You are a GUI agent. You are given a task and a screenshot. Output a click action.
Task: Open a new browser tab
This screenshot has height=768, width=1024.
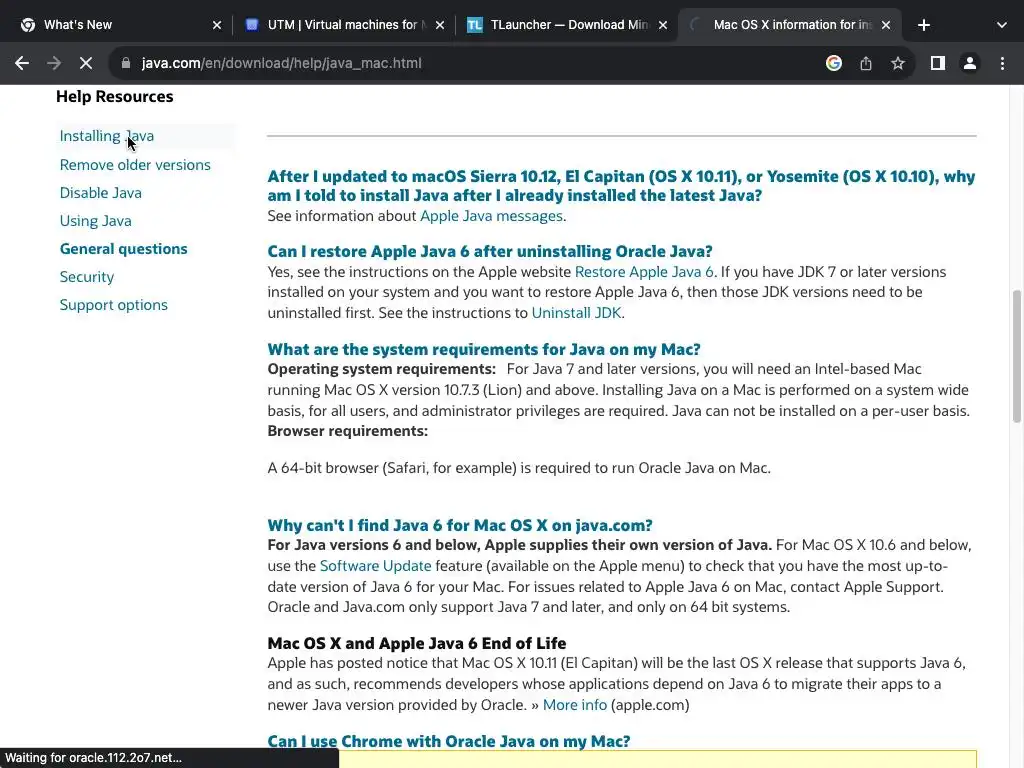tap(923, 25)
